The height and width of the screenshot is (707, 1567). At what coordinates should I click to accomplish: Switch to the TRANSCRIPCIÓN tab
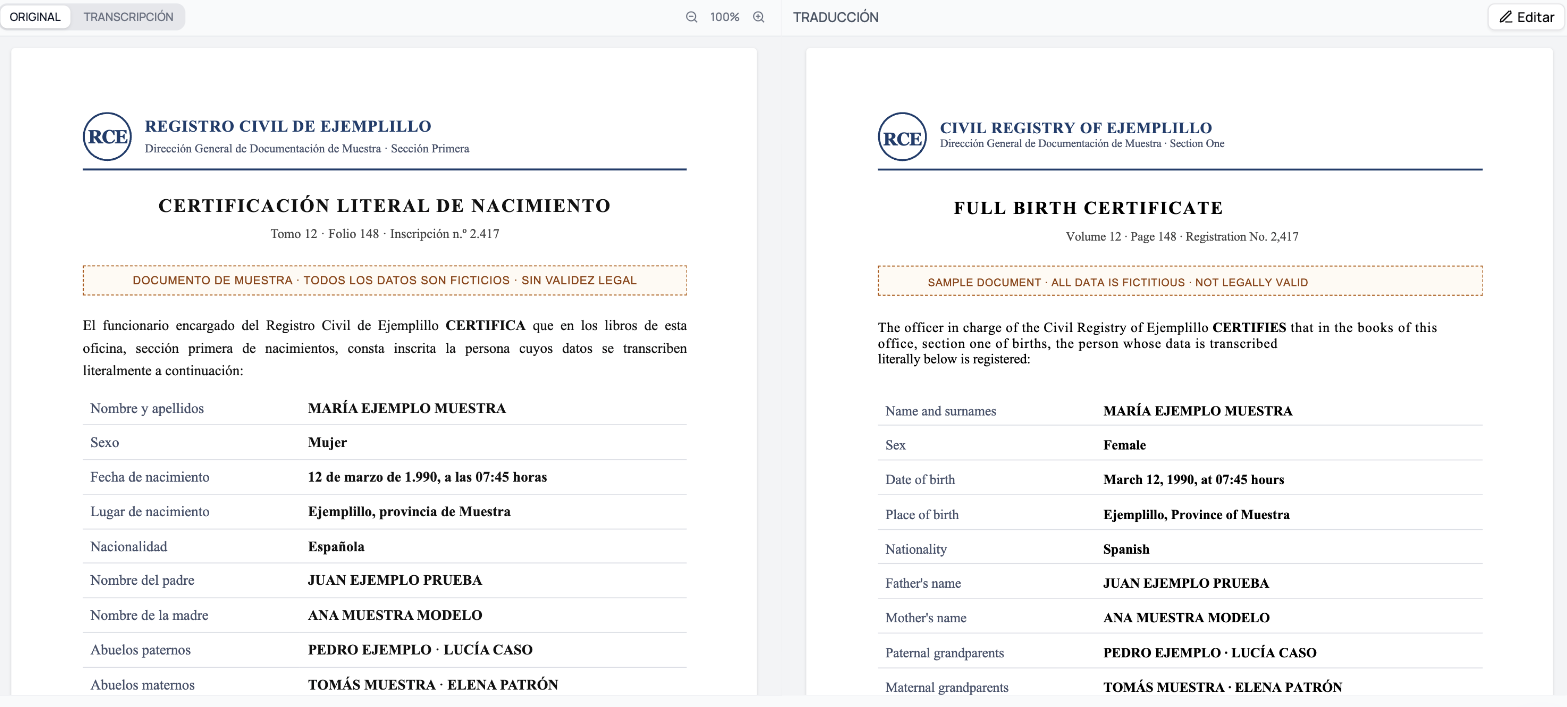[x=128, y=17]
